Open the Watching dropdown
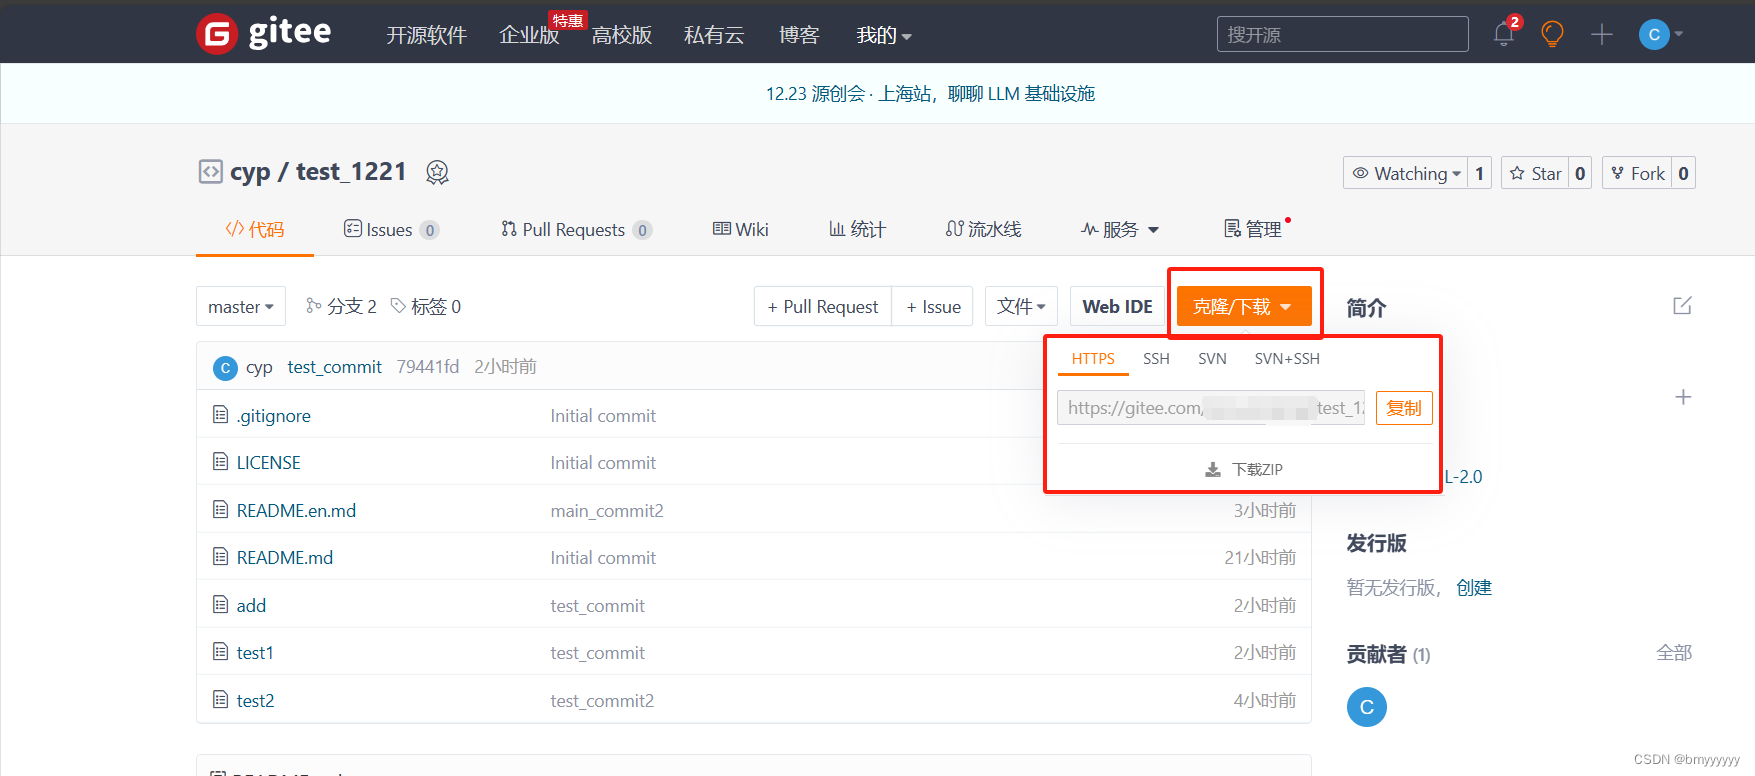Screen dimensions: 1755x776 click(1405, 173)
